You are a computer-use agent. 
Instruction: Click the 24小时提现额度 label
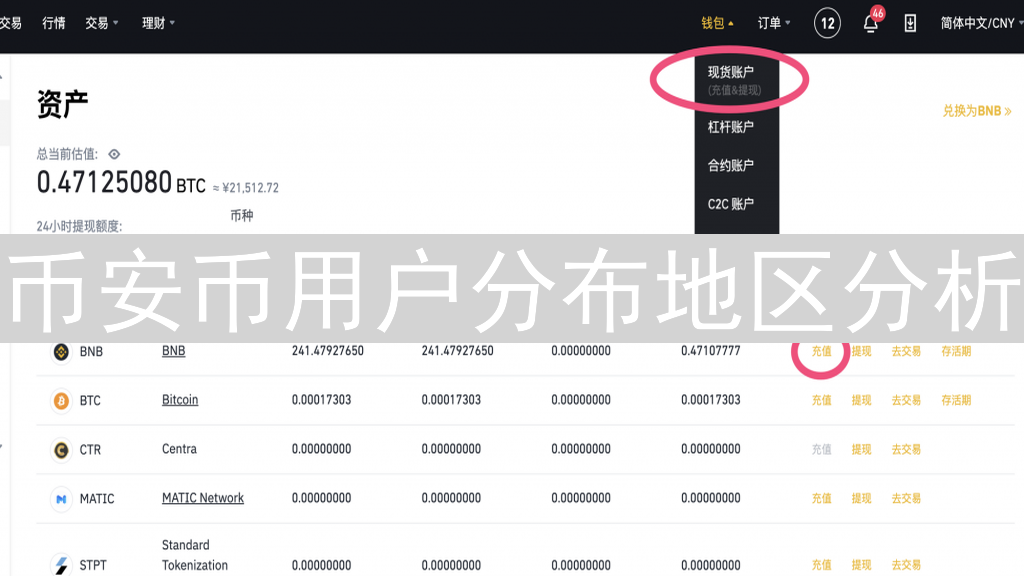click(x=79, y=227)
